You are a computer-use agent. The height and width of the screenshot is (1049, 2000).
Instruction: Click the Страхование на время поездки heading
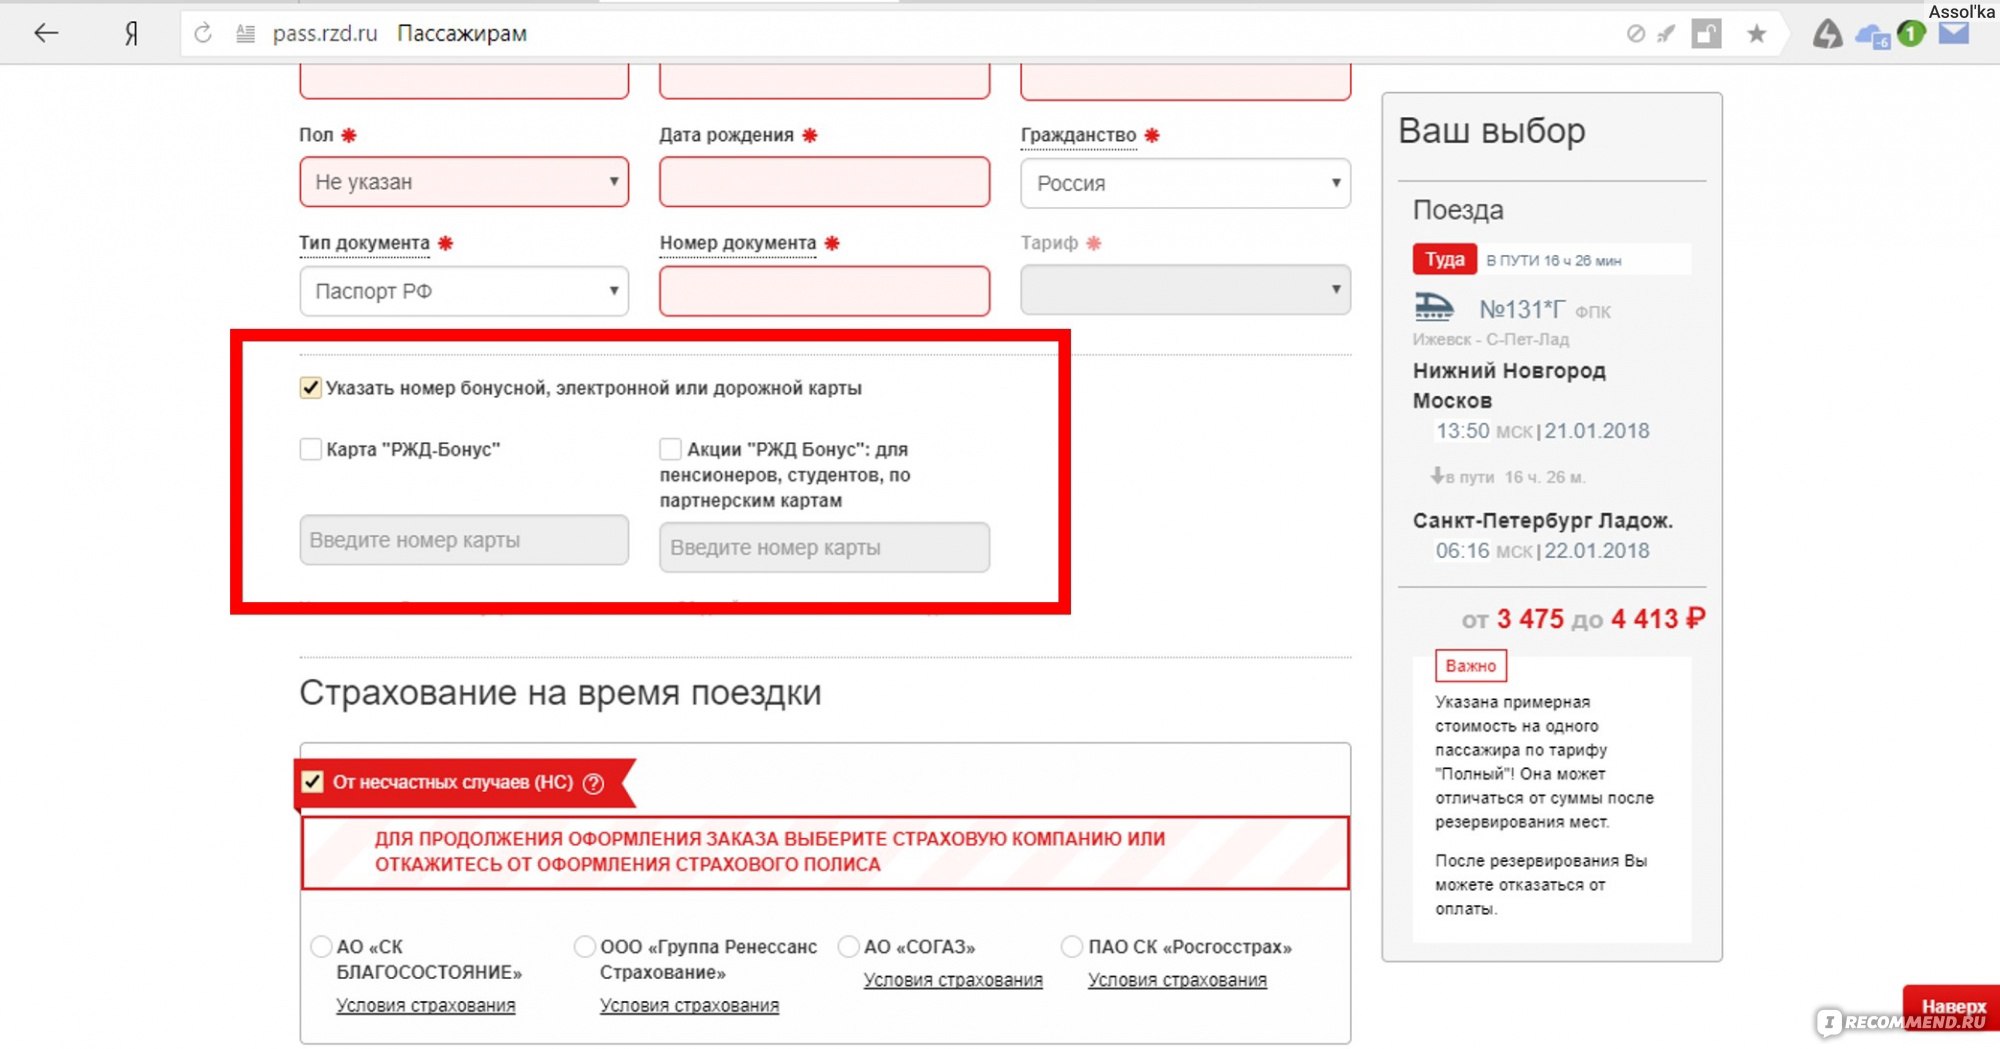point(560,693)
